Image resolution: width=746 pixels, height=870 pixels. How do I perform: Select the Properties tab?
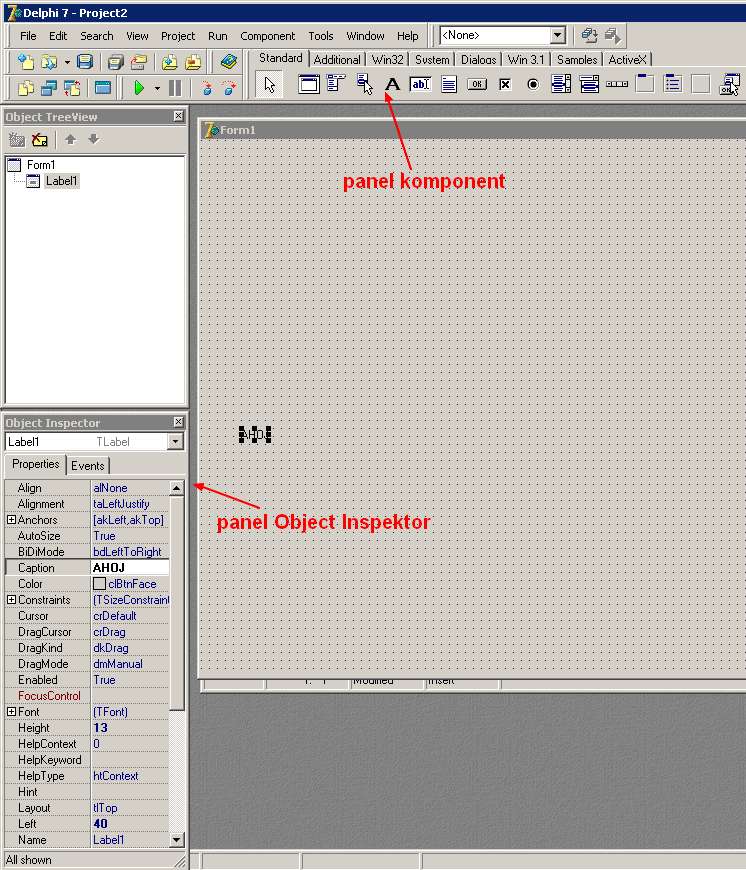(35, 464)
